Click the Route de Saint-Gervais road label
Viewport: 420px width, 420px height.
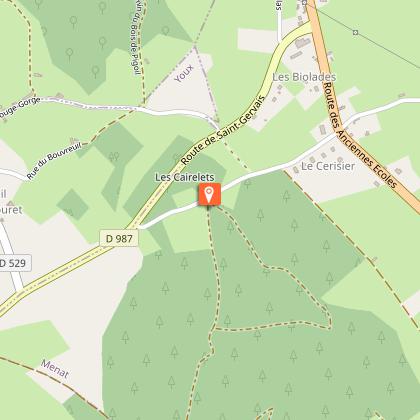(223, 131)
